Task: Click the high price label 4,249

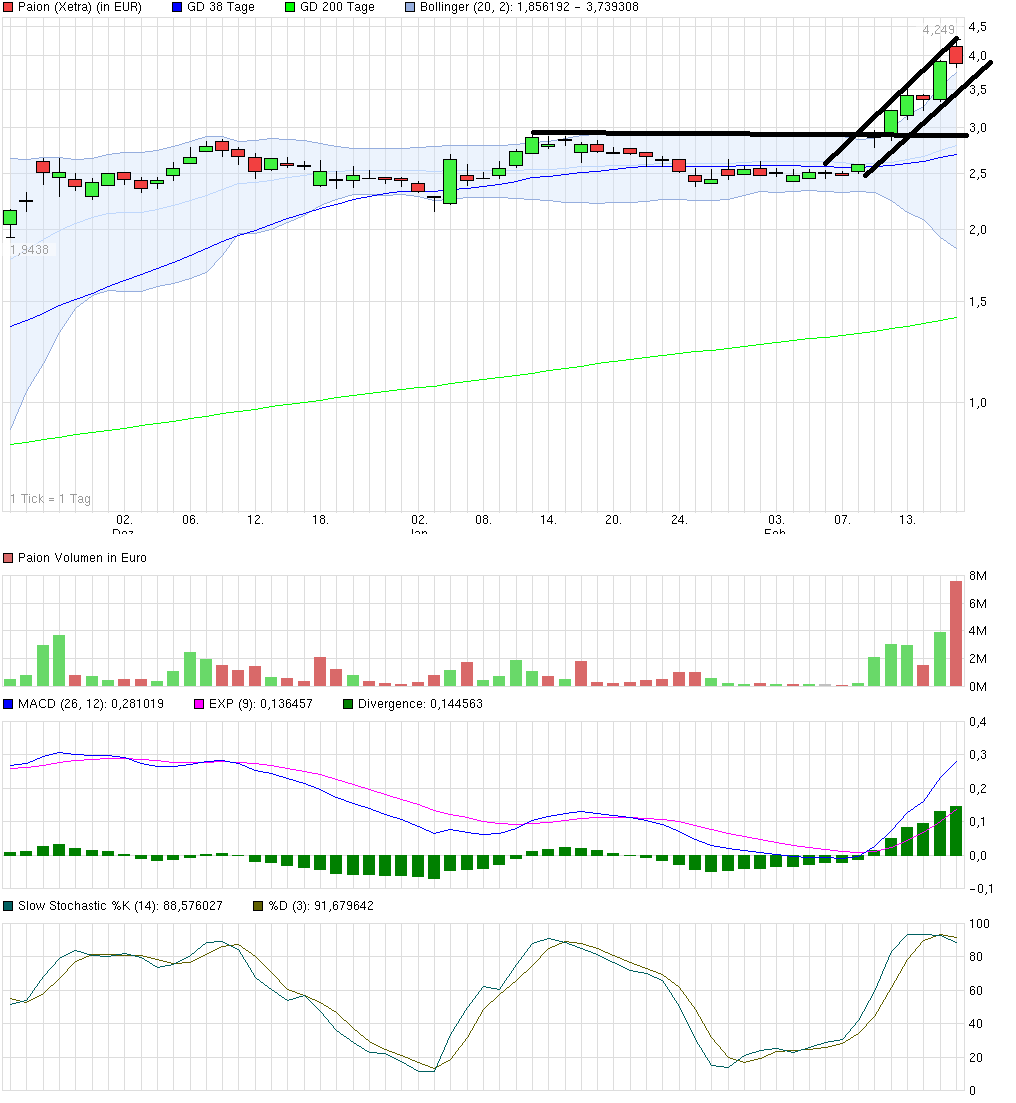Action: pos(939,30)
